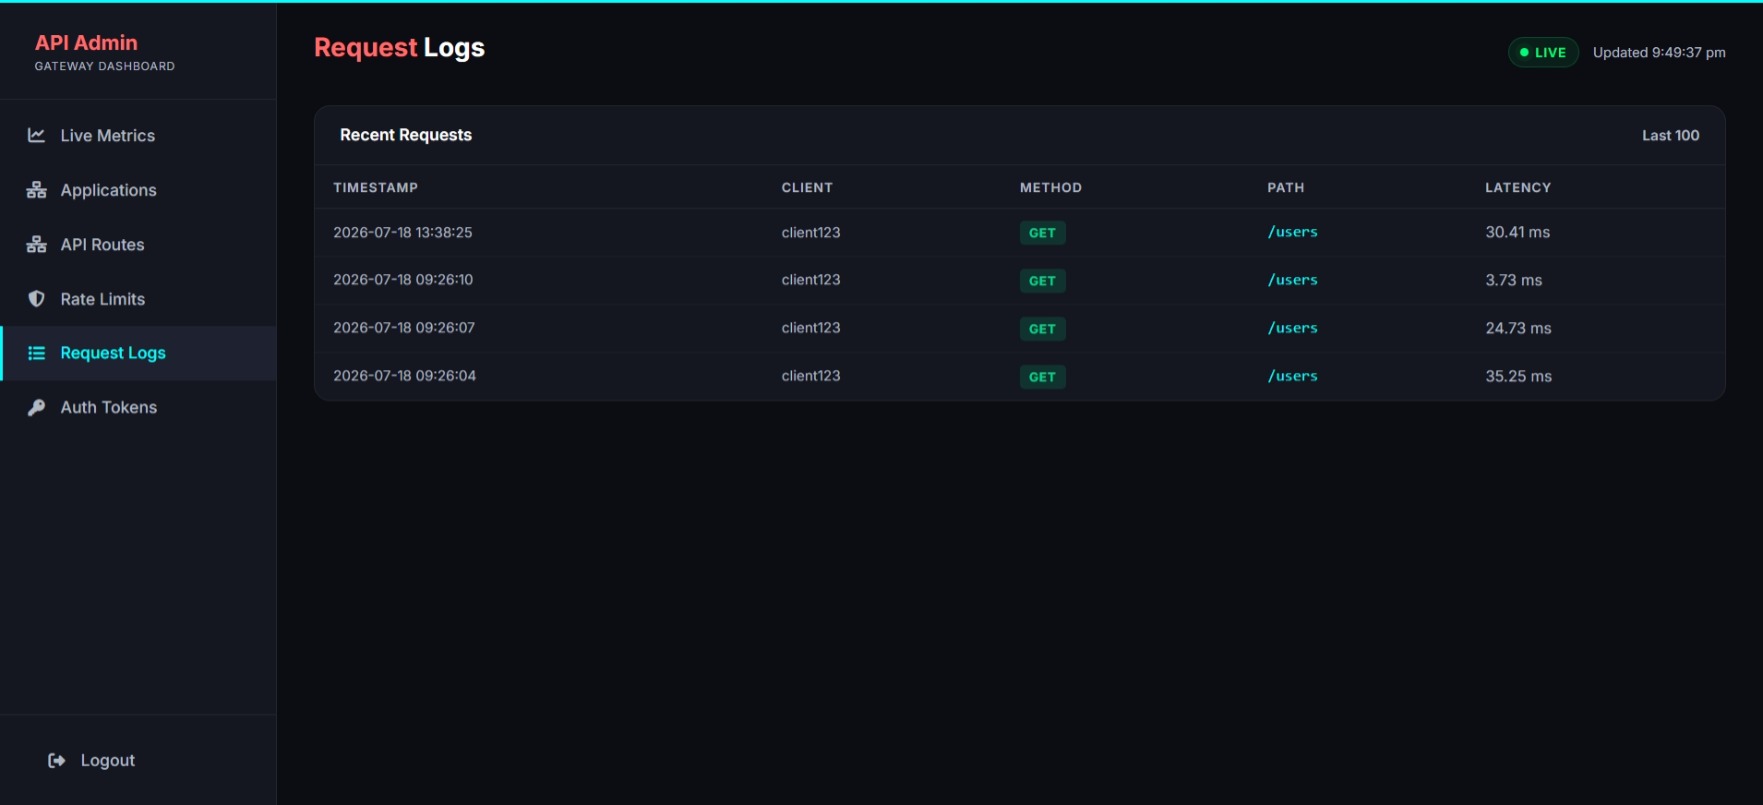Click the Rate Limits shield icon
Screen dimensions: 1763x805
point(36,299)
